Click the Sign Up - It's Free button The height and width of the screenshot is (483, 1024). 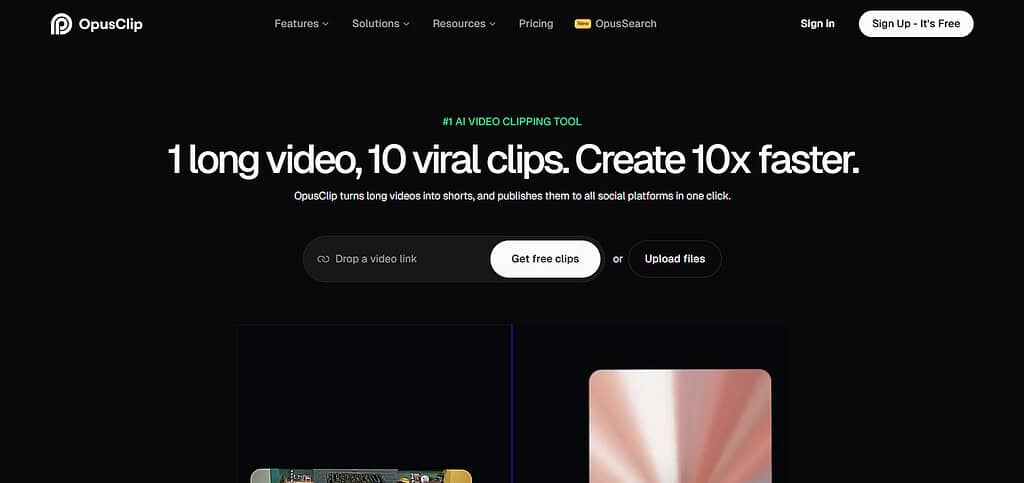[x=916, y=23]
